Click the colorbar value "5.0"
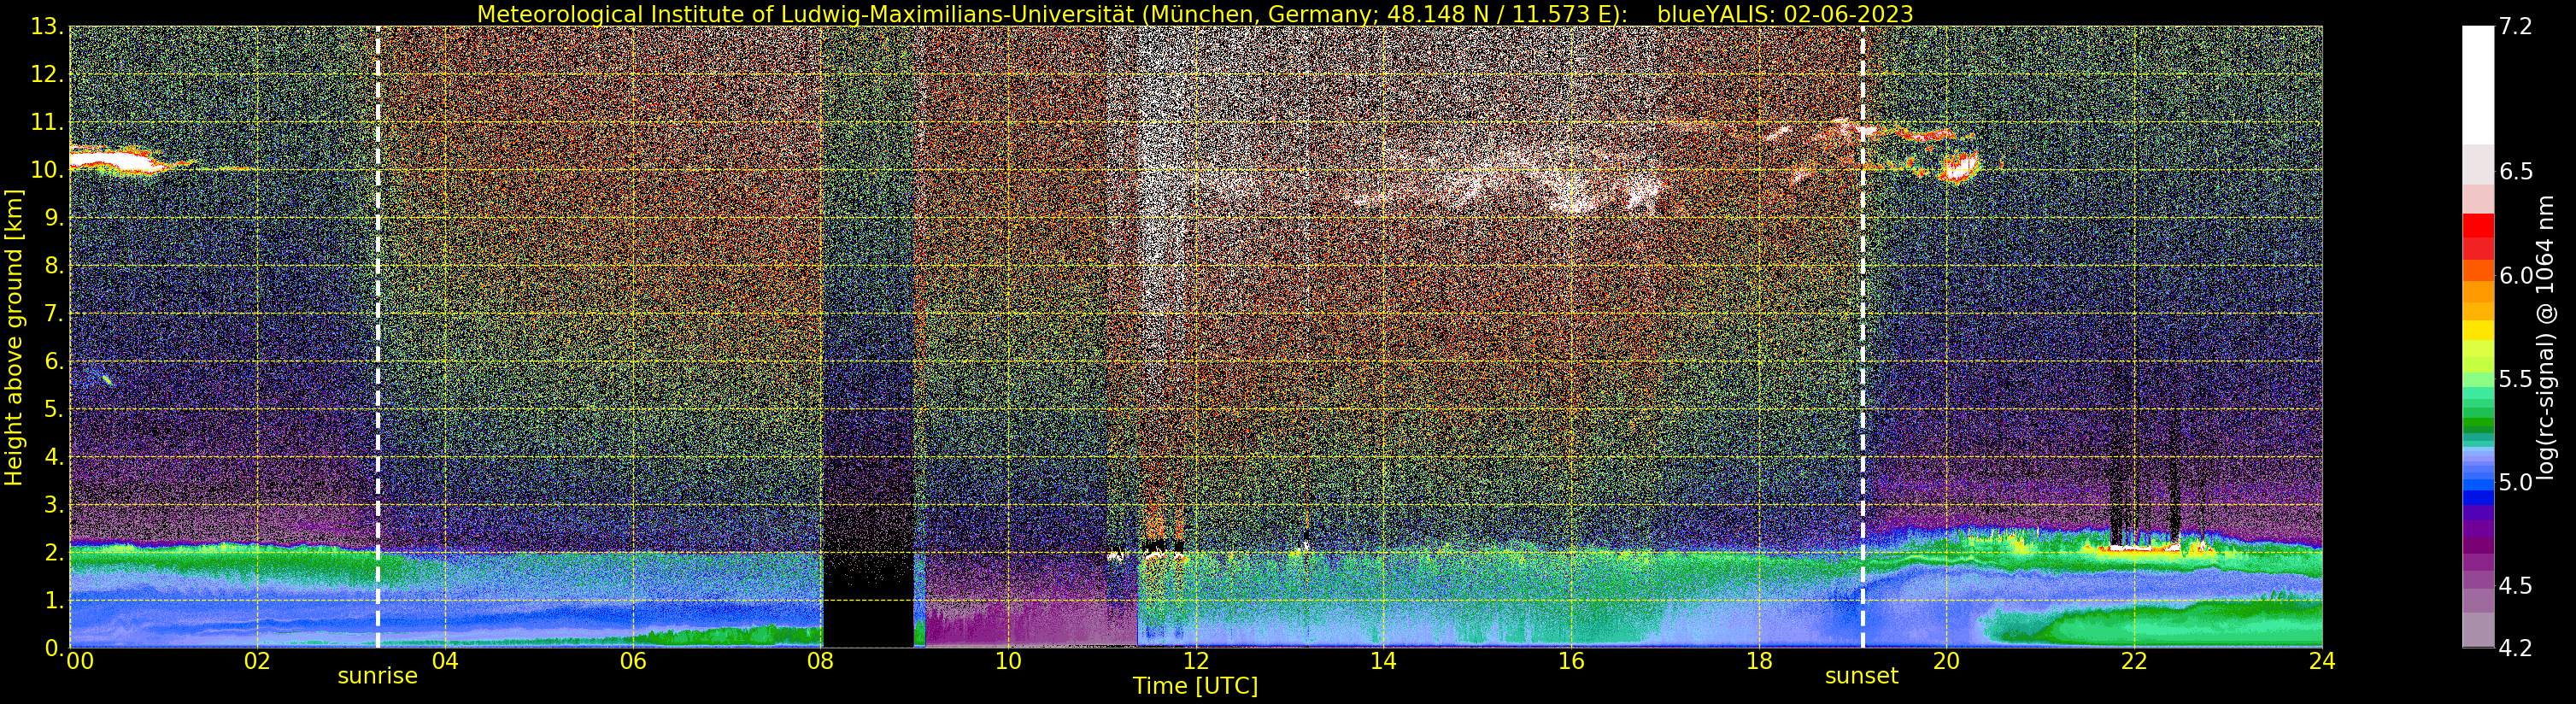Viewport: 2576px width, 704px height. (2515, 483)
